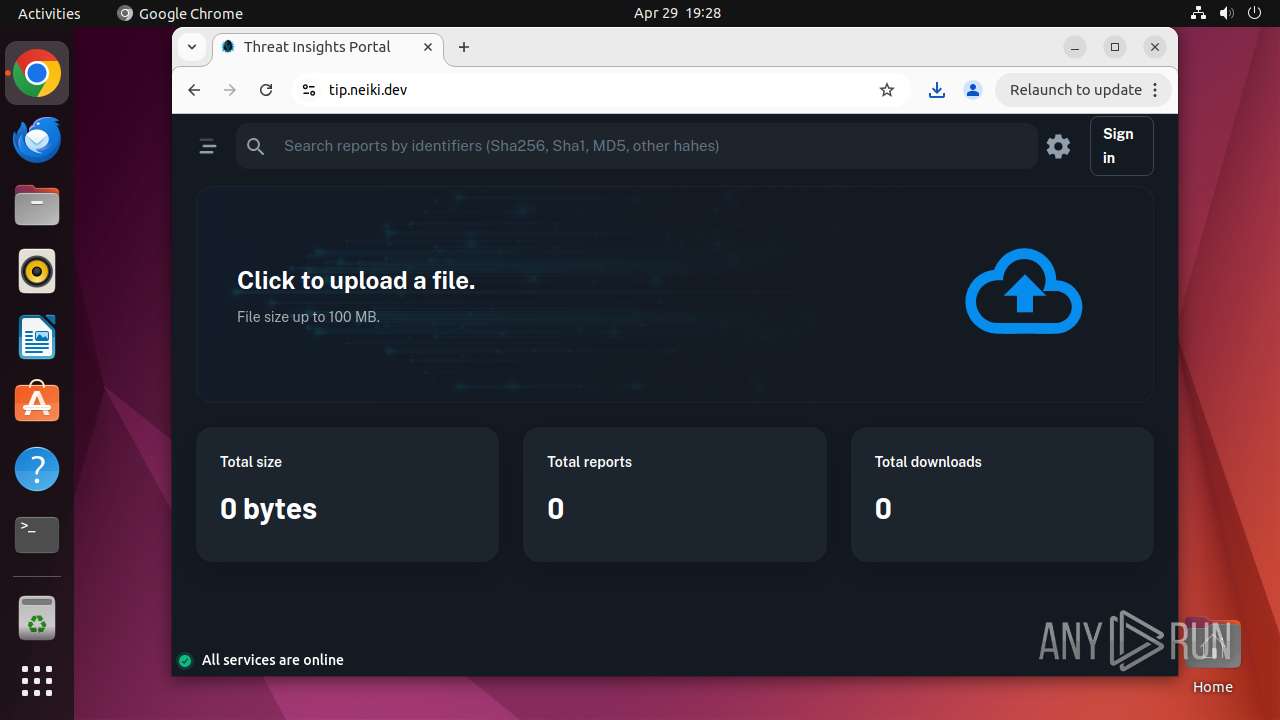The width and height of the screenshot is (1280, 720).
Task: Launch Thunderbird mail from the dock
Action: point(37,139)
